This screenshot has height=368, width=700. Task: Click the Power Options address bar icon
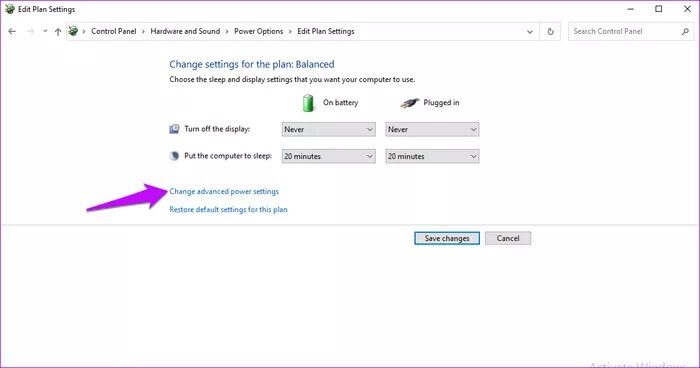(x=73, y=31)
